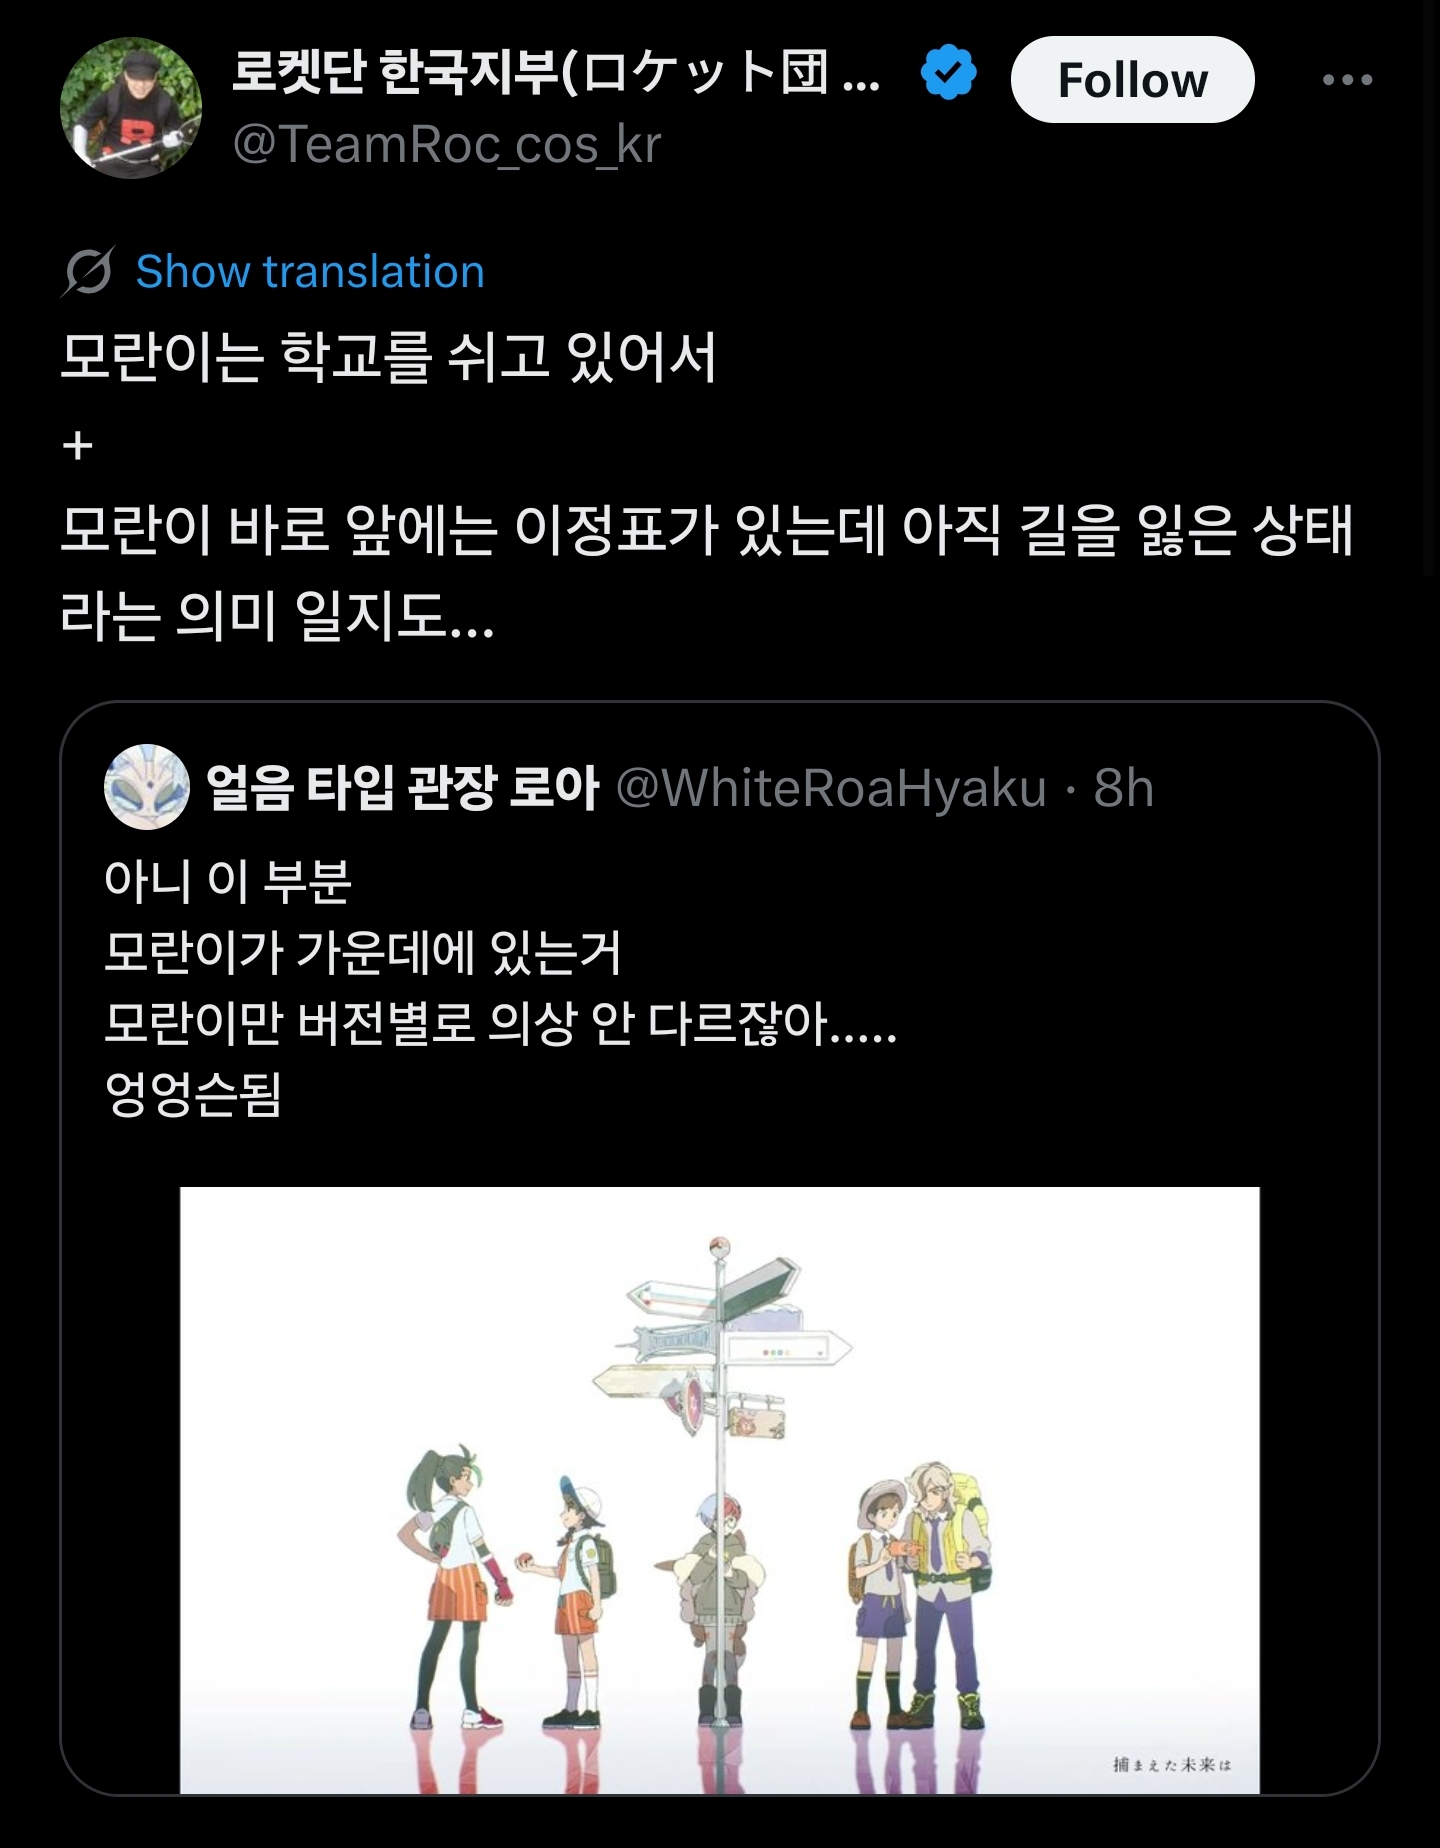Follow the 로켓단 한국지부 account
This screenshot has width=1440, height=1848.
(1132, 80)
